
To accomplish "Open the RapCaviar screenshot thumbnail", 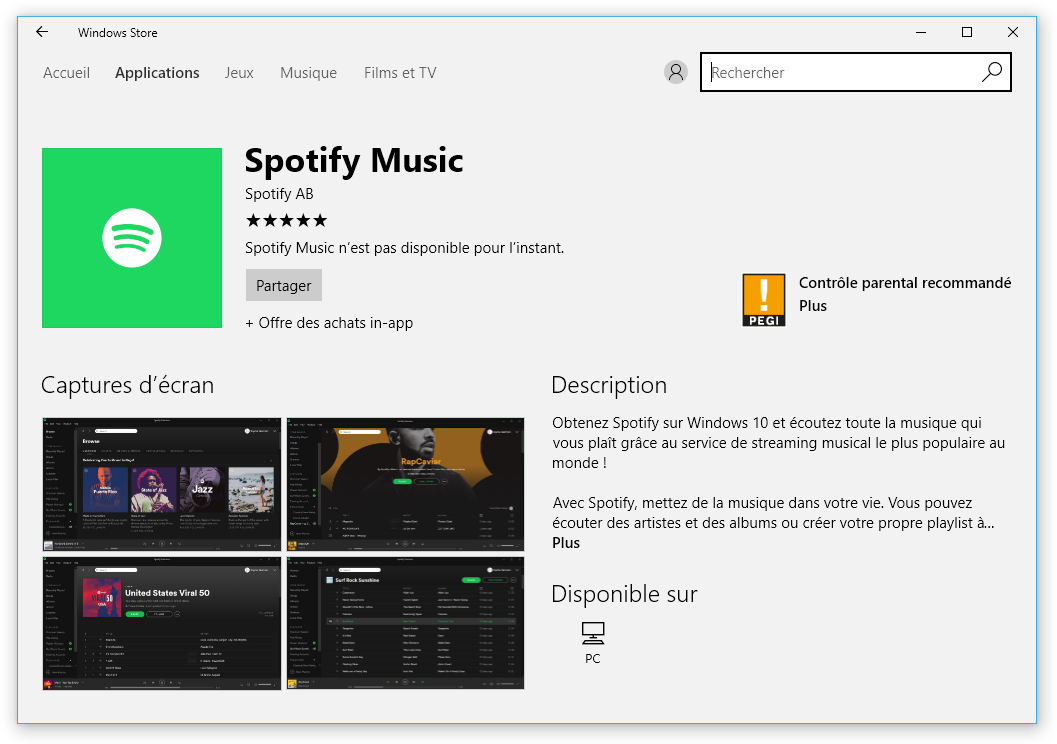I will (x=405, y=484).
